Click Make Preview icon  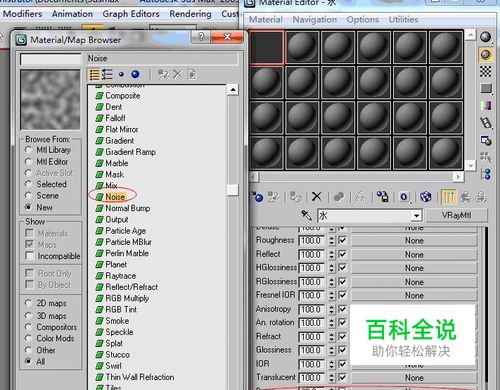[486, 123]
